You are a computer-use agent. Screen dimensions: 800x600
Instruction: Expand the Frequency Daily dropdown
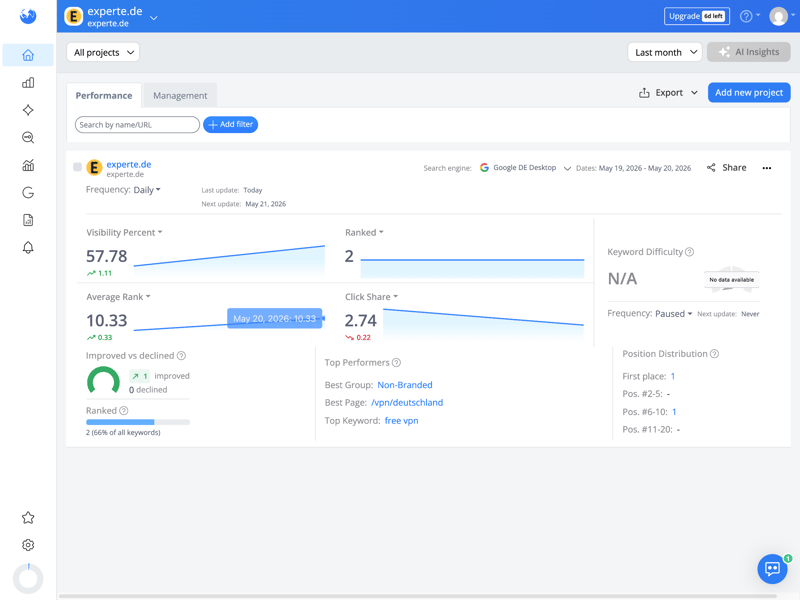click(147, 190)
